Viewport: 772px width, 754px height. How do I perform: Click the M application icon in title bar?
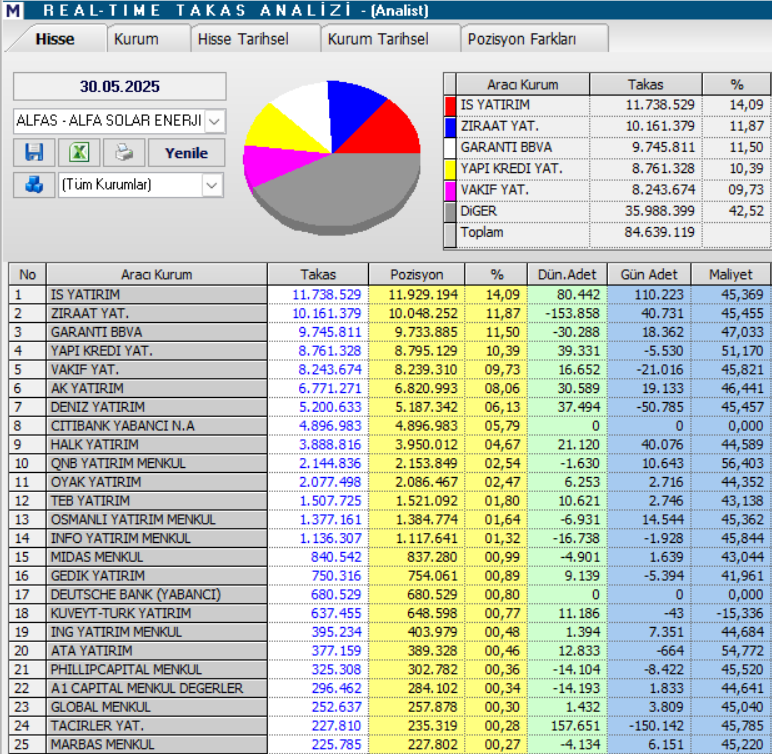[x=12, y=11]
